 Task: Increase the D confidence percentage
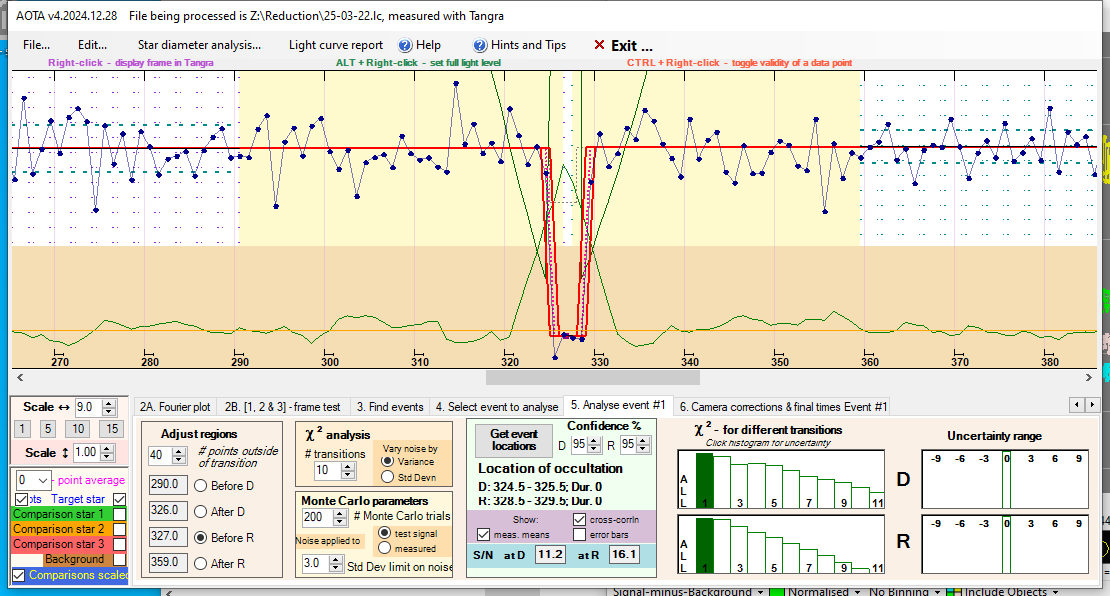click(x=593, y=441)
